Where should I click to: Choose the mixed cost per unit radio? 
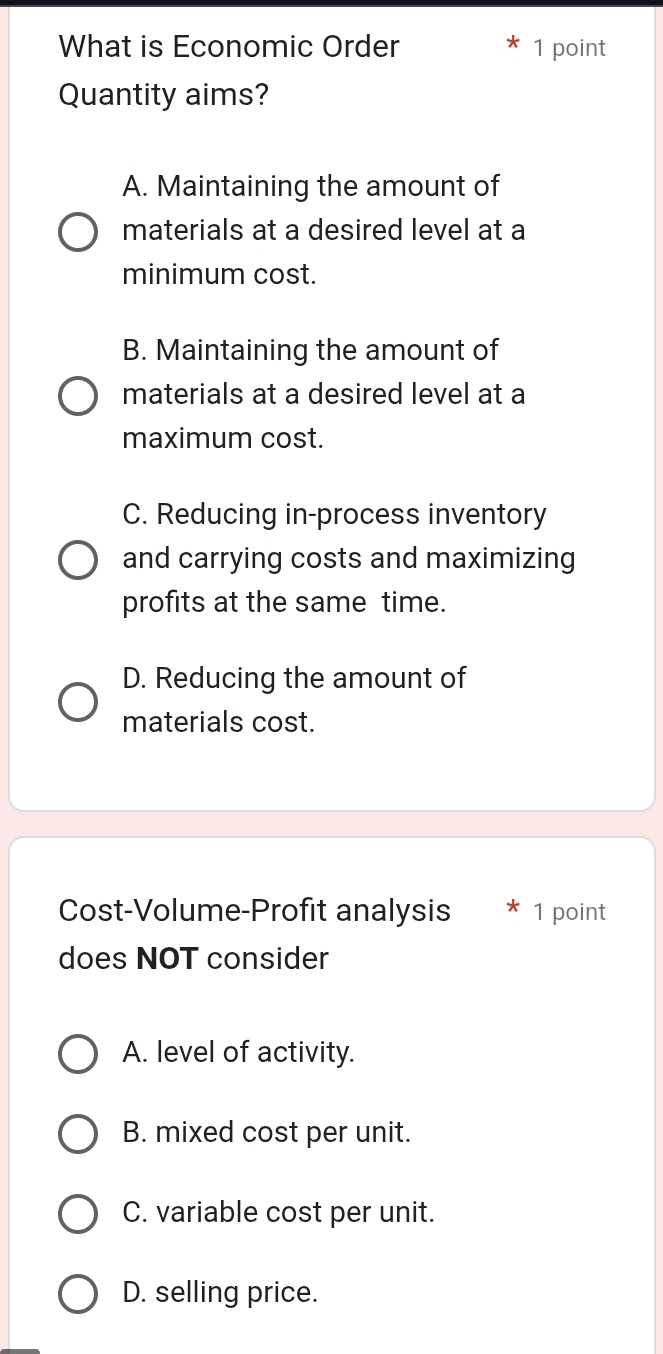[x=78, y=1133]
